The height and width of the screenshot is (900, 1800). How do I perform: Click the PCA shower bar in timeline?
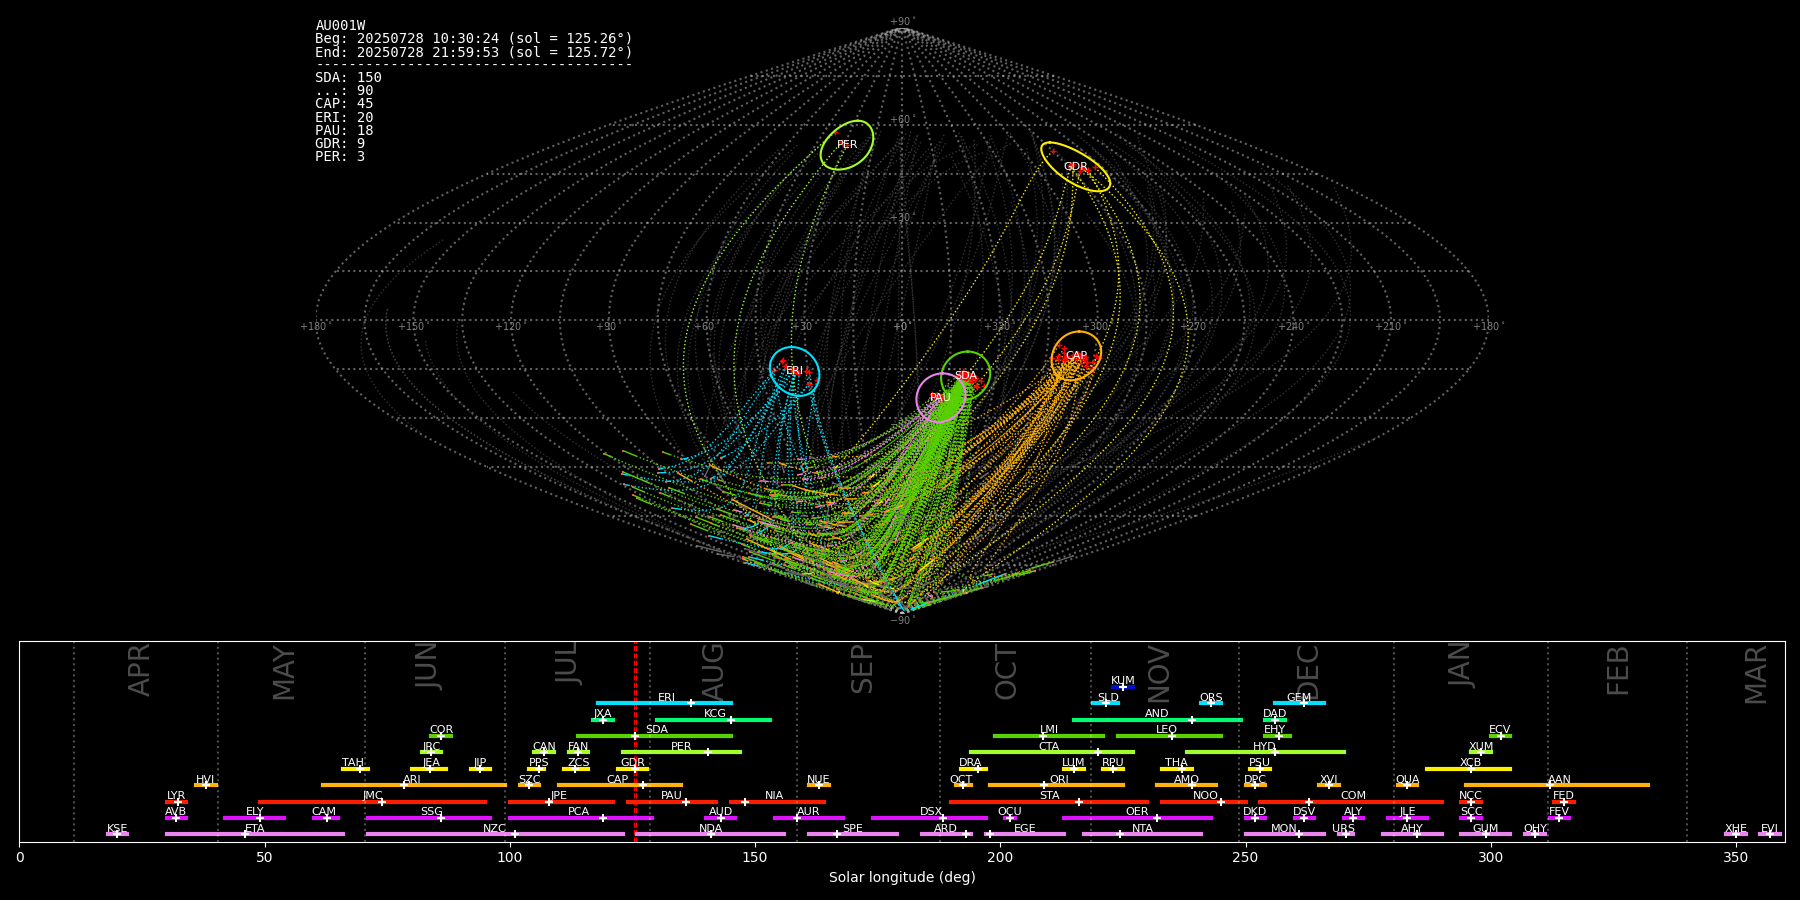pos(580,818)
